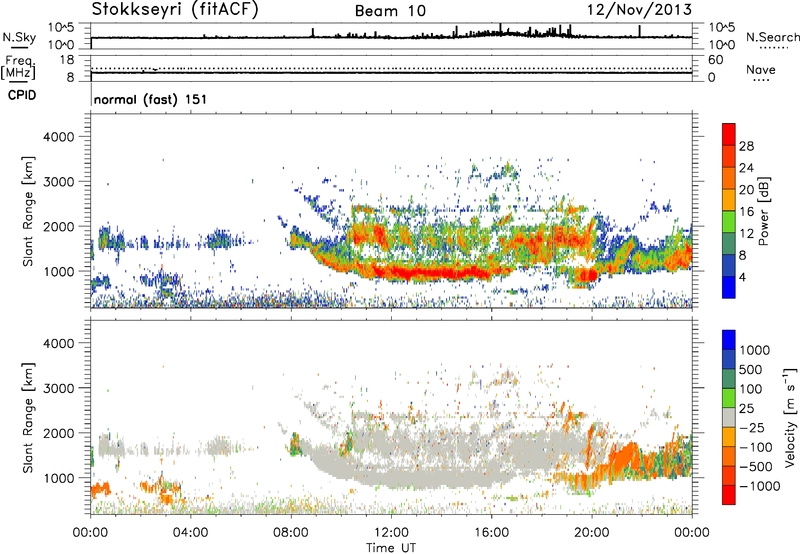Click the 'N.Sky' axis label
The height and width of the screenshot is (554, 800).
pos(19,37)
